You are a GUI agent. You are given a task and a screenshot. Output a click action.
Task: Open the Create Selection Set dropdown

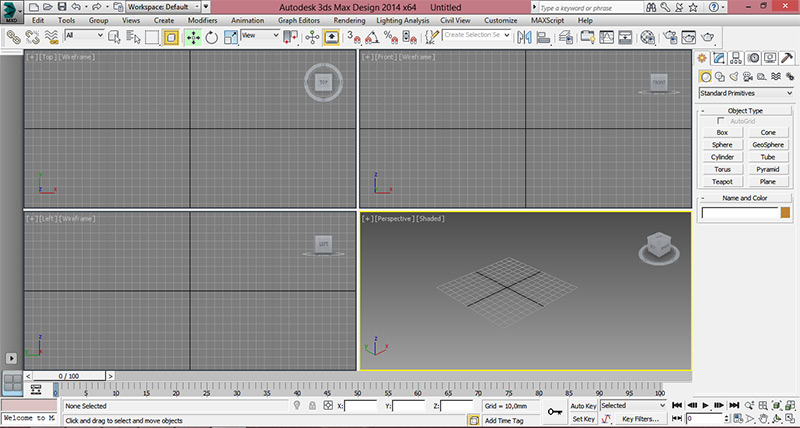[x=477, y=35]
